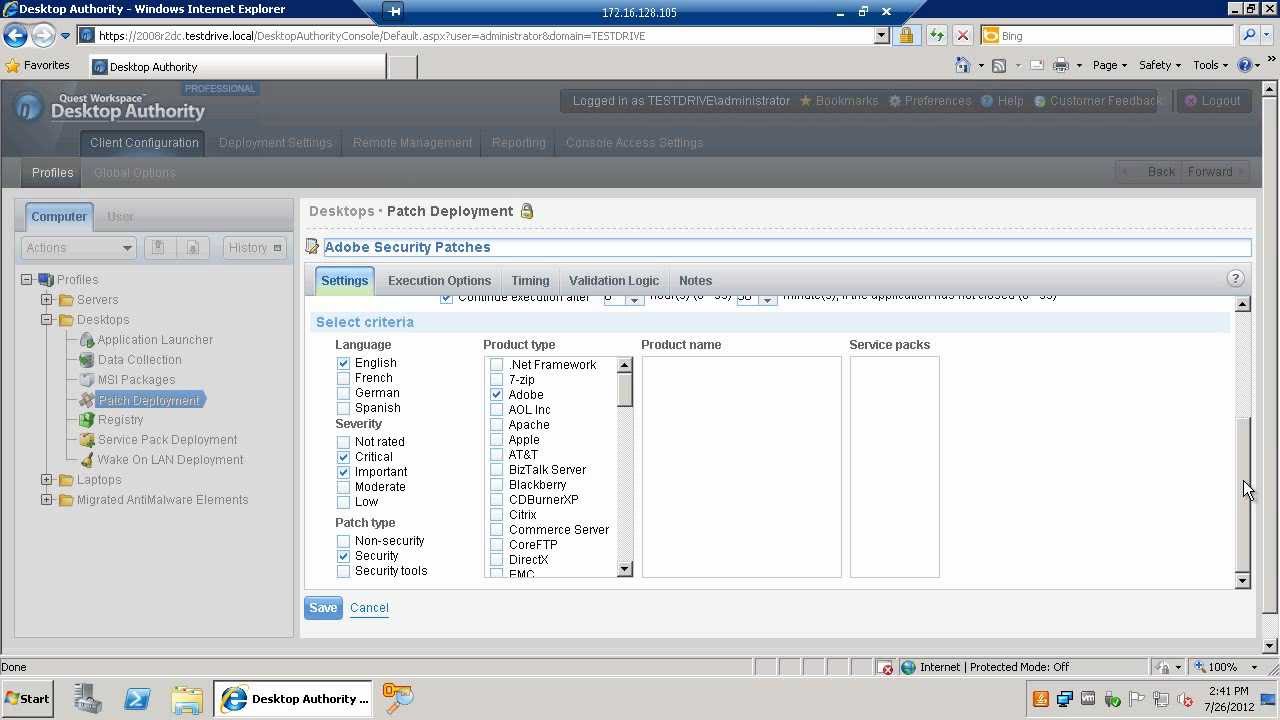Viewport: 1280px width, 720px height.
Task: Click the profile name field Adobe Security Patches
Action: [x=787, y=247]
